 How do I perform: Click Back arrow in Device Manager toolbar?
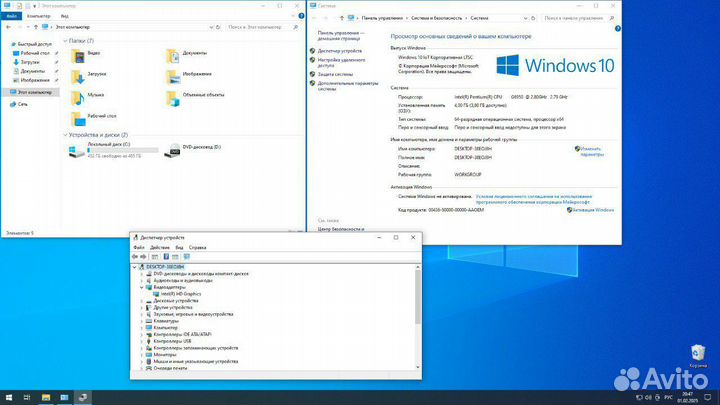[135, 257]
